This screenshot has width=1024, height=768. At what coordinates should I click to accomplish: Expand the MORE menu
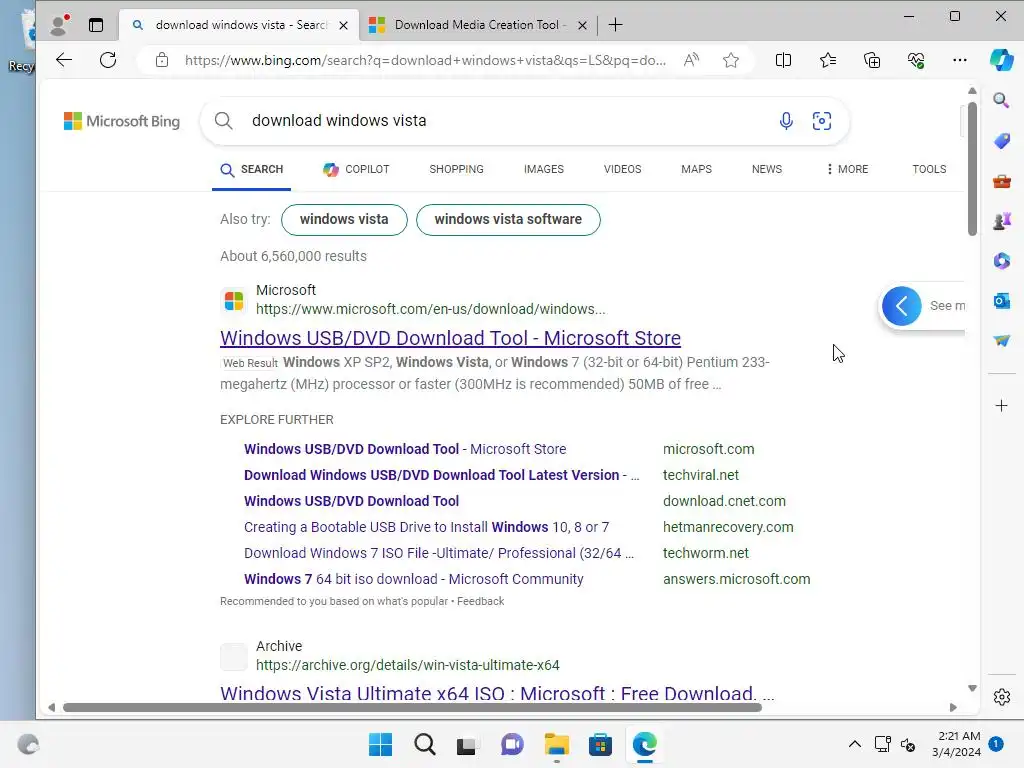click(x=847, y=169)
